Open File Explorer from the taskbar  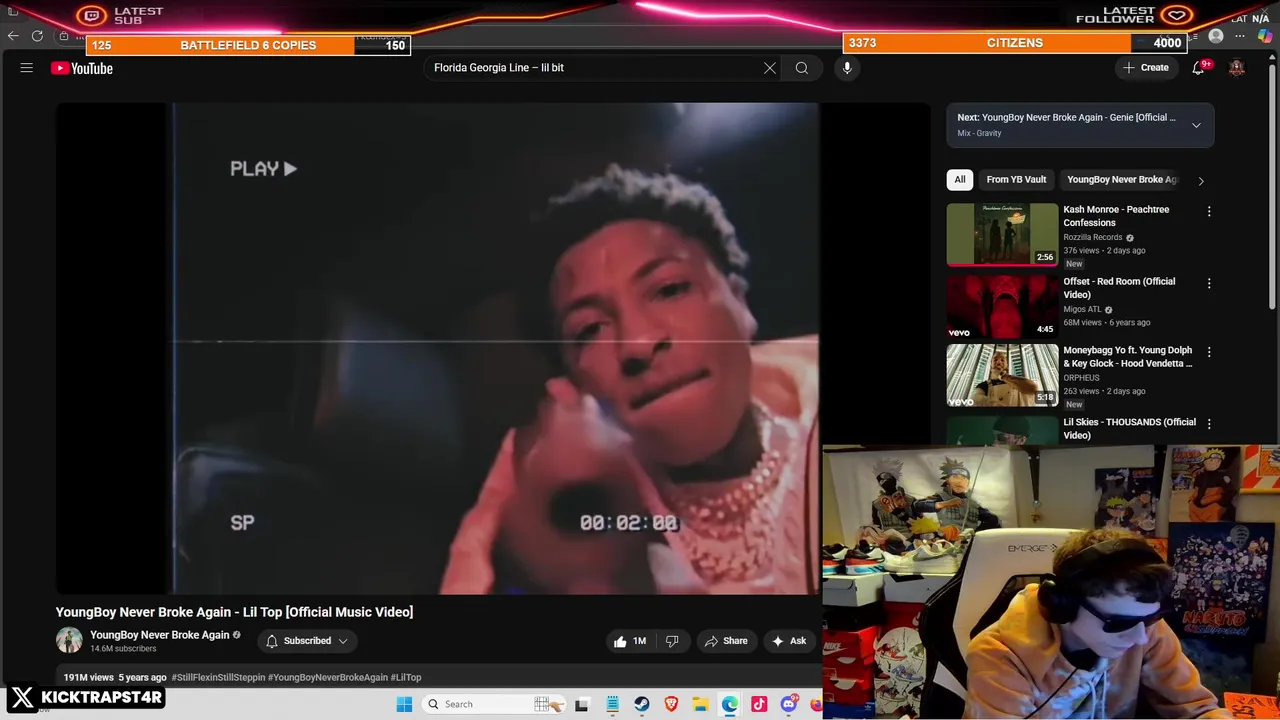(x=701, y=704)
